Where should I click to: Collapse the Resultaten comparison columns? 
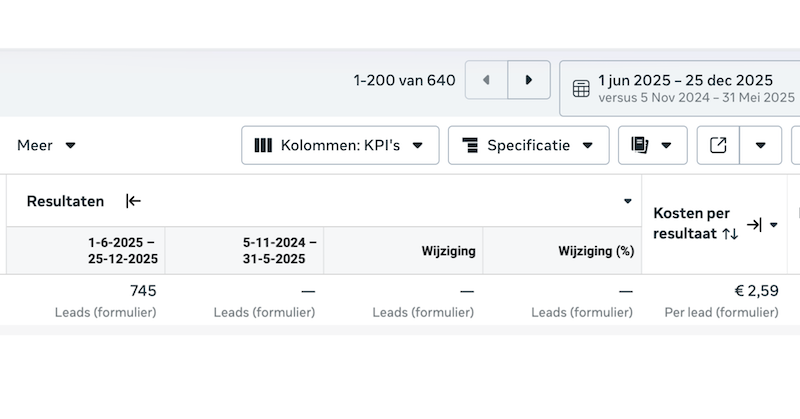[x=133, y=201]
